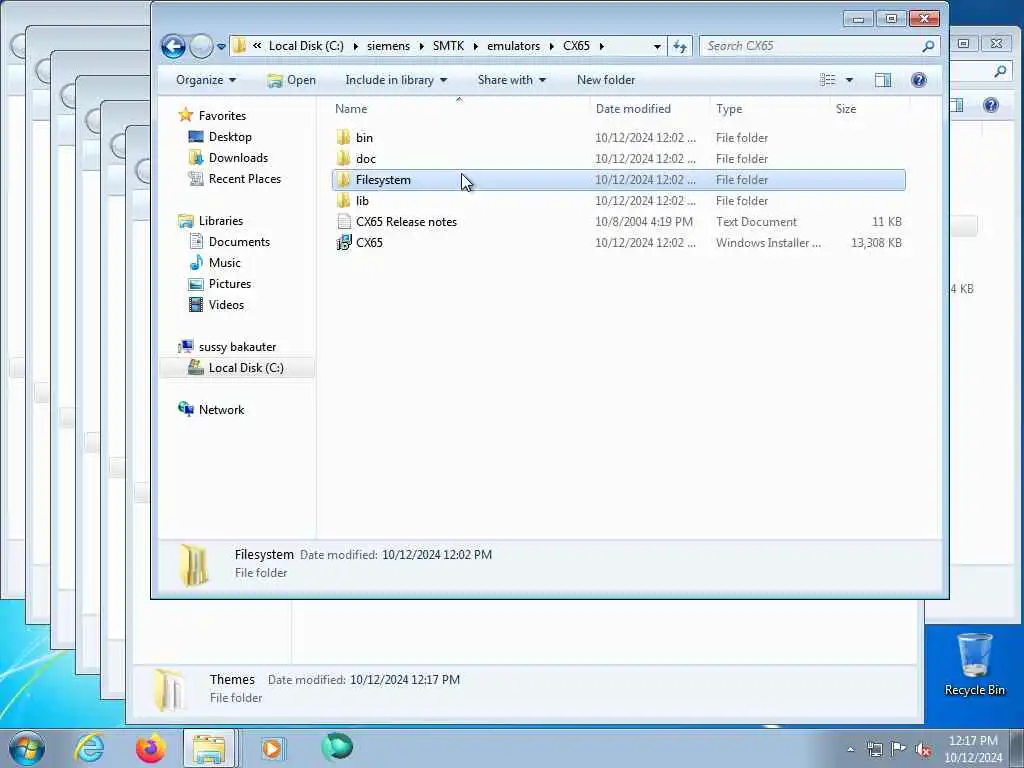Select the bin folder icon
Viewport: 1024px width, 768px height.
click(344, 137)
